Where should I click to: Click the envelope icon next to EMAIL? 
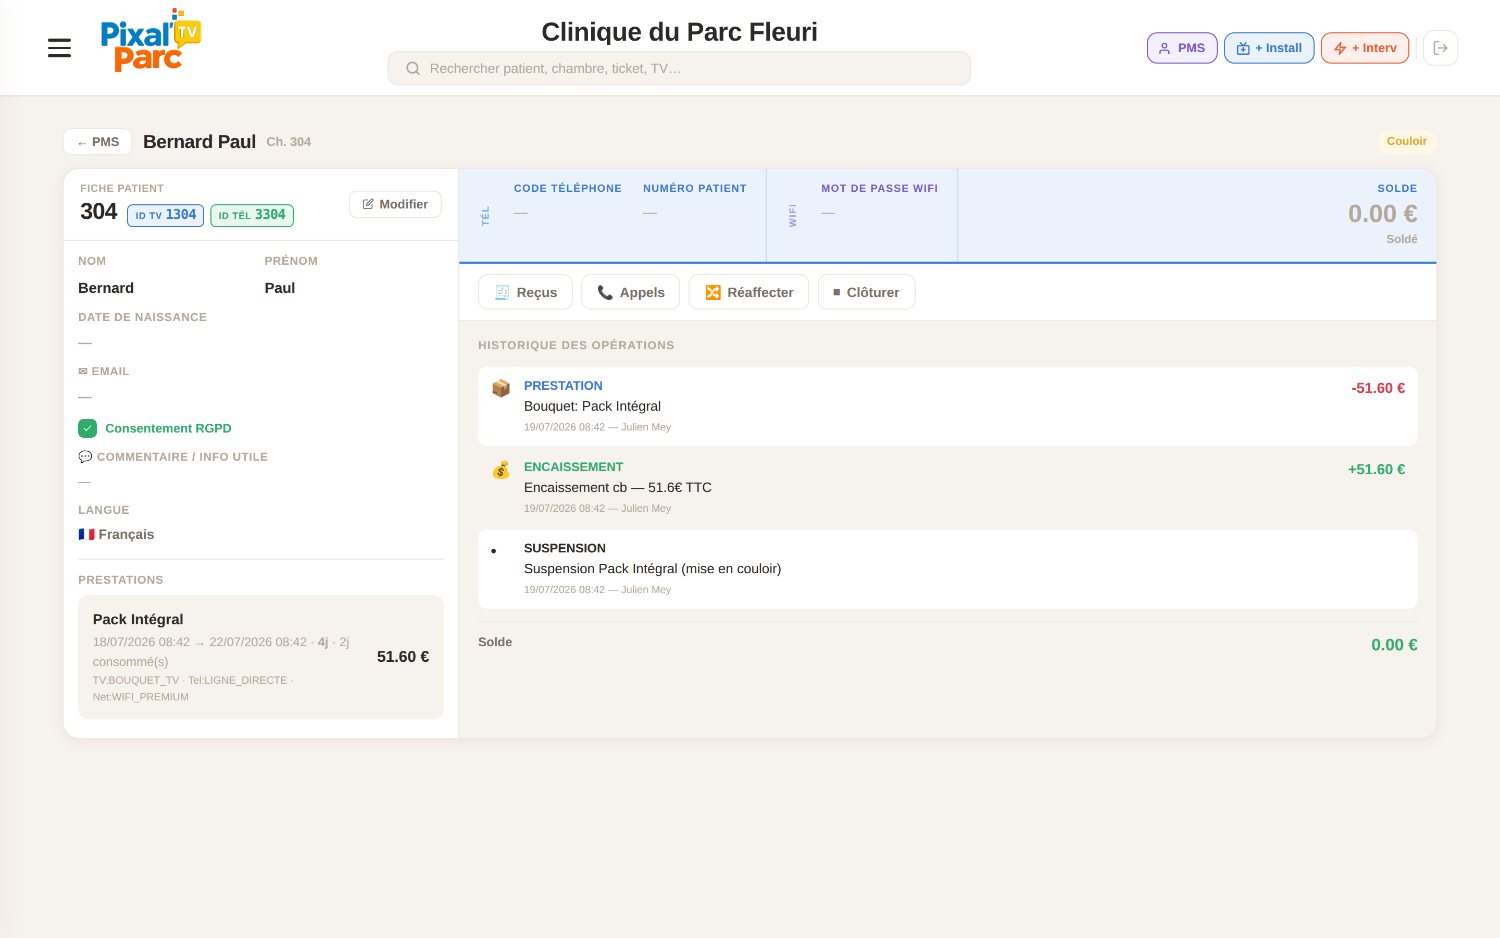[83, 371]
